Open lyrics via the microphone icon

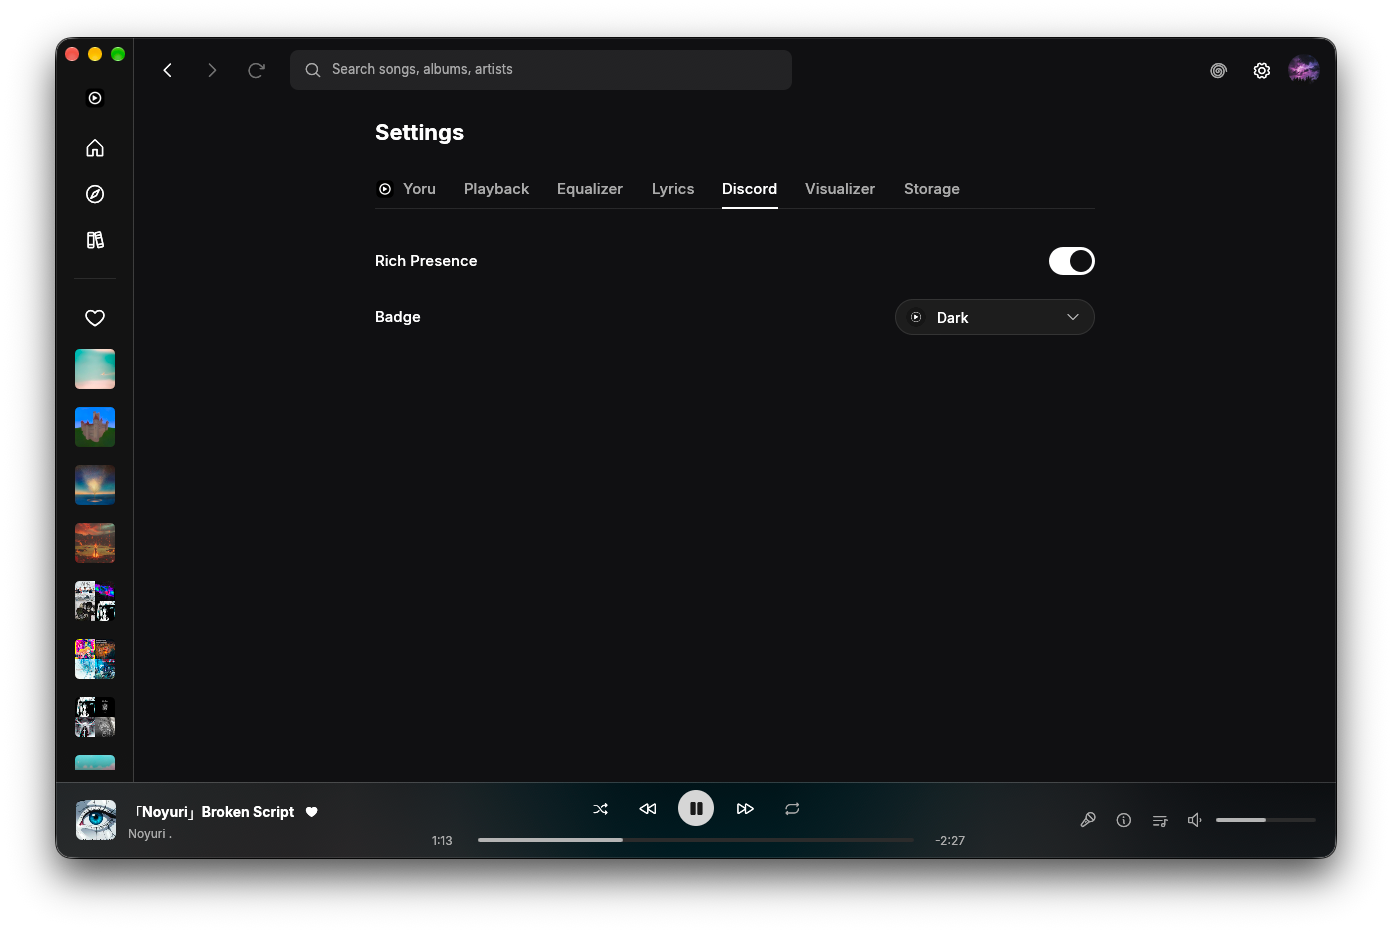pyautogui.click(x=1088, y=820)
